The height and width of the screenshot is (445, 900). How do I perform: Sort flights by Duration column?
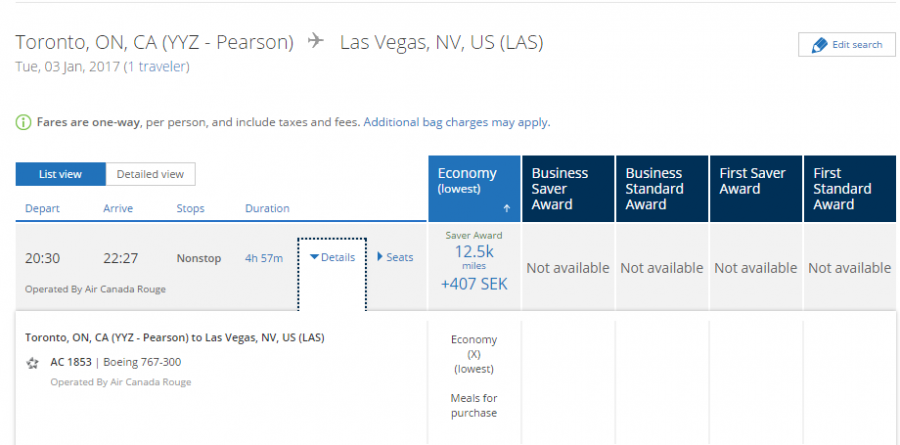tap(267, 208)
